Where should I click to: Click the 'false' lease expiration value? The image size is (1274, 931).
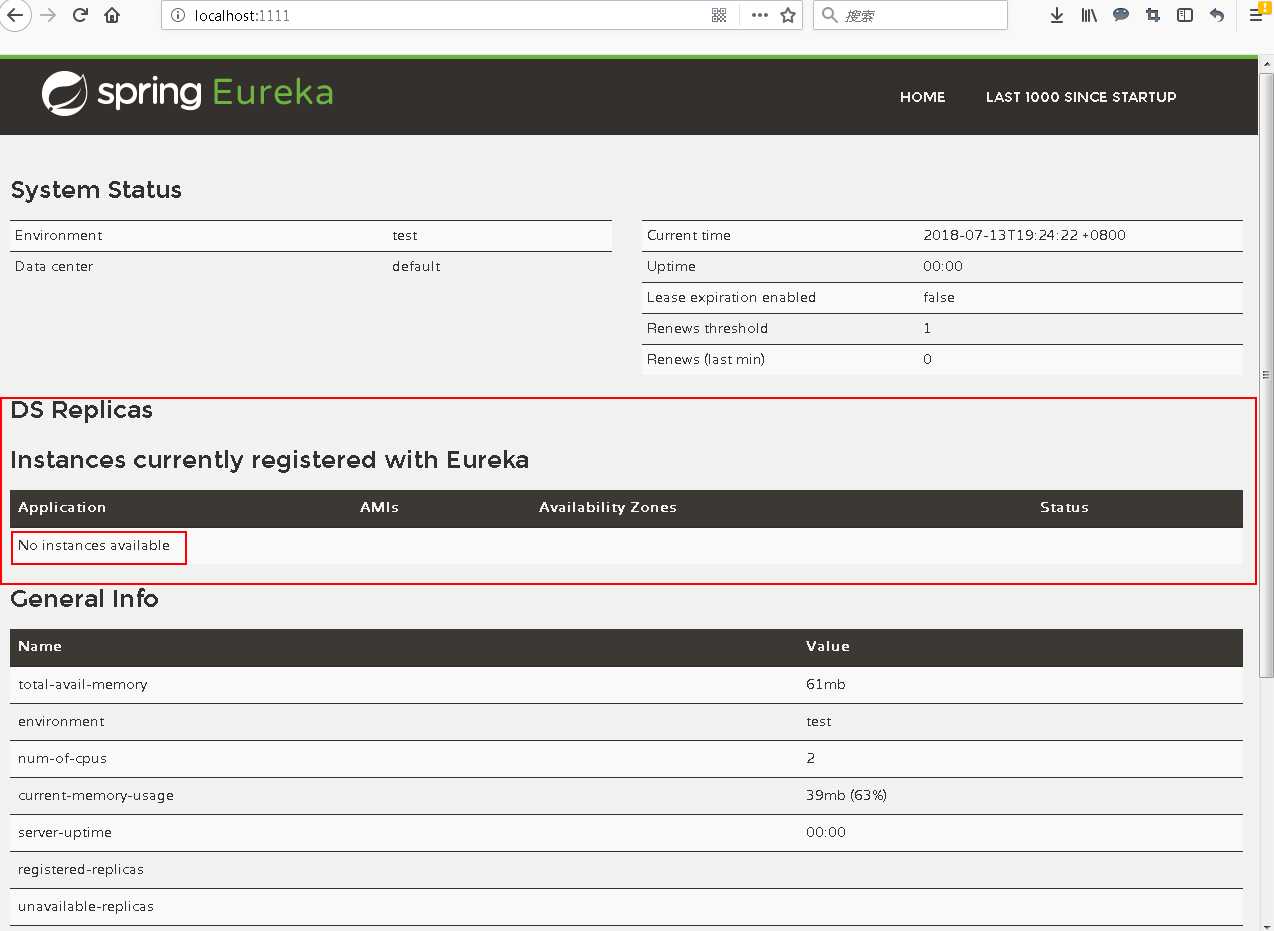[939, 297]
